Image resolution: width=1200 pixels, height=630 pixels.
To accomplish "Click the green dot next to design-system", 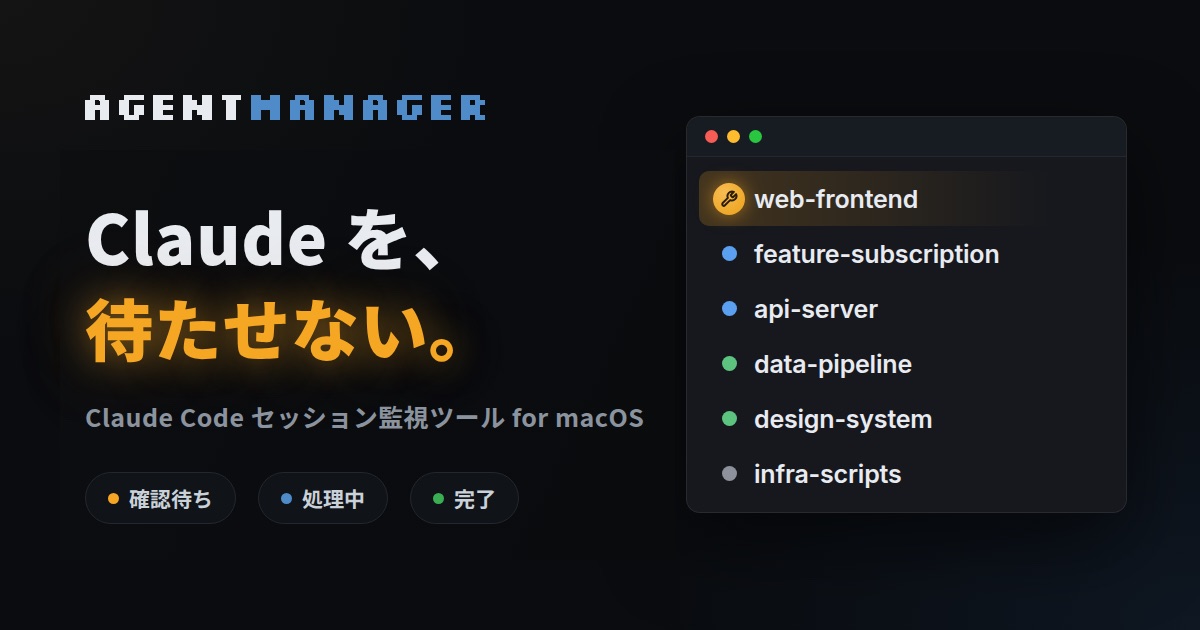I will tap(729, 419).
